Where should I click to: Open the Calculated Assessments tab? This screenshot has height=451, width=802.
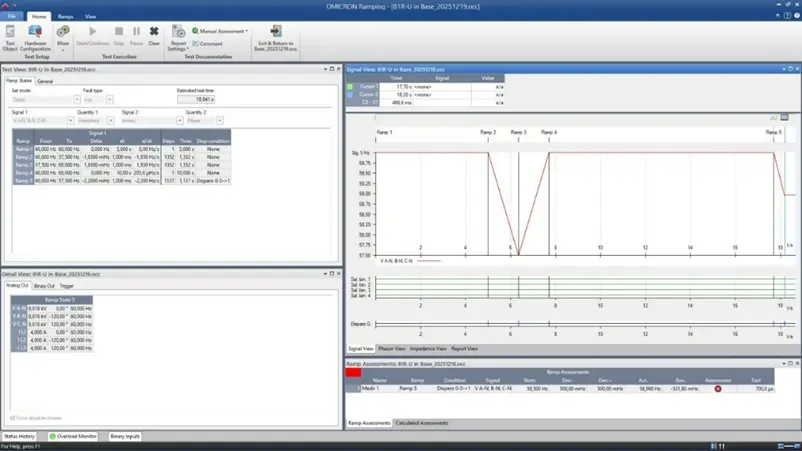421,423
